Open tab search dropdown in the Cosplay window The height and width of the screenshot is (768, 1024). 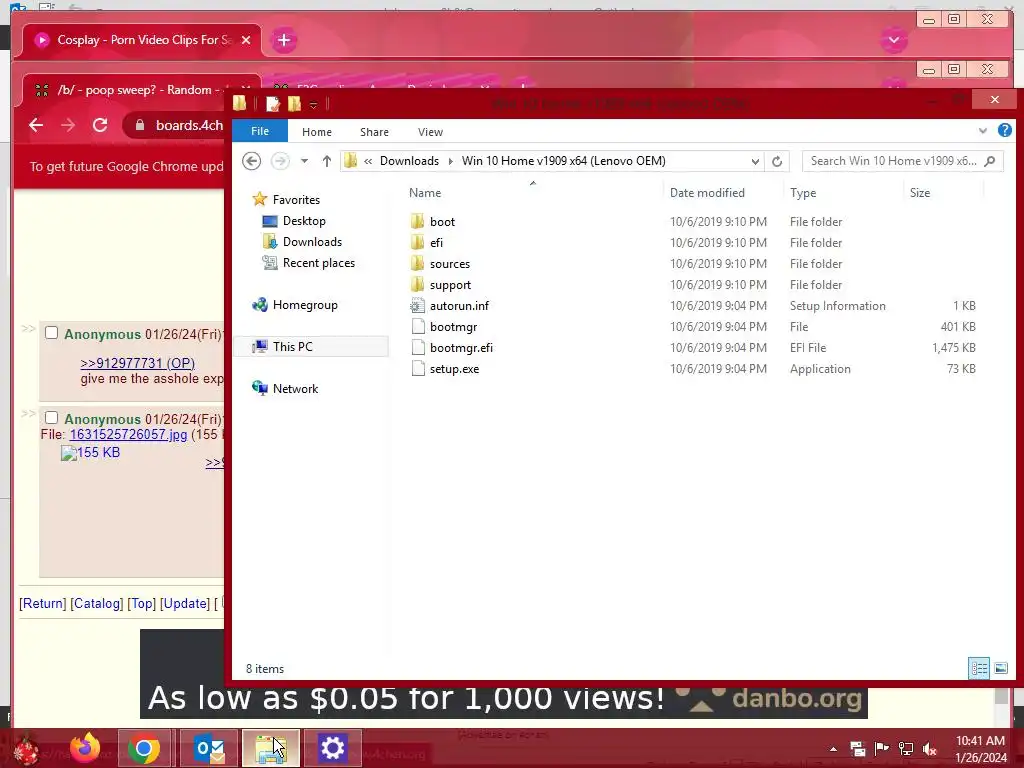click(894, 40)
